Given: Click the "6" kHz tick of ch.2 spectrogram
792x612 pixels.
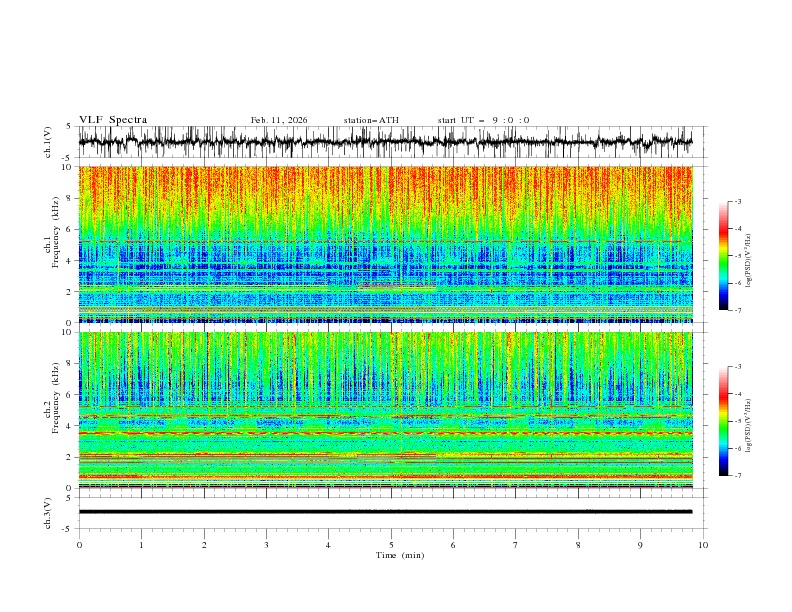Looking at the screenshot, I should [x=70, y=395].
